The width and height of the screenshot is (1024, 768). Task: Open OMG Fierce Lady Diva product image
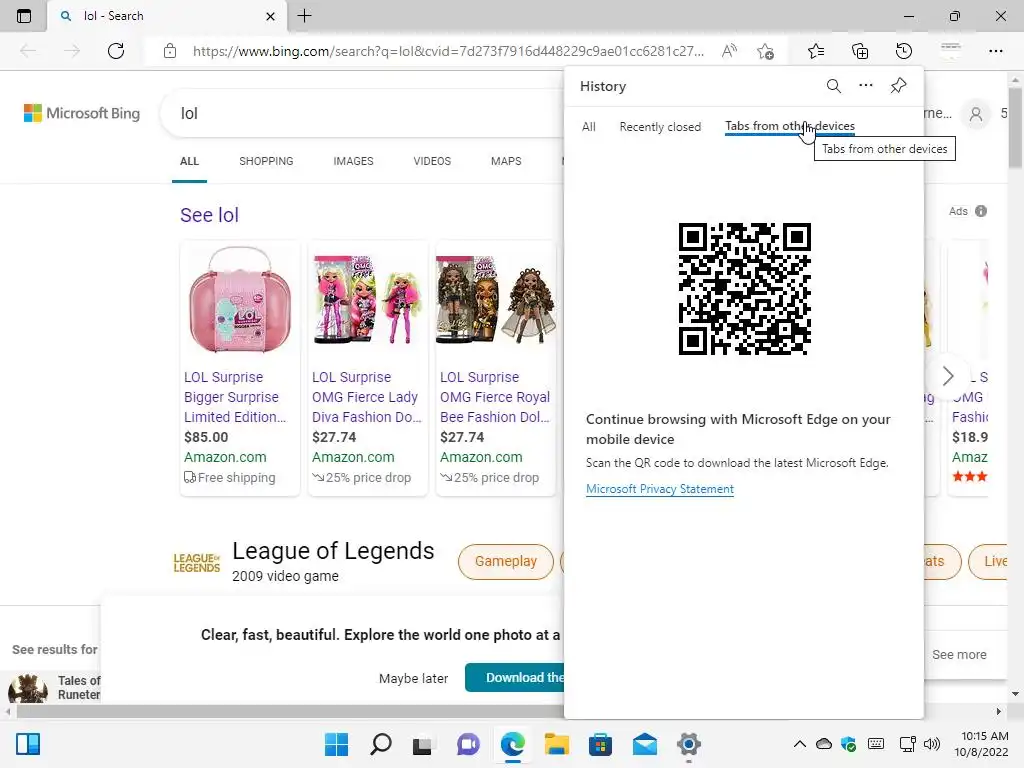pyautogui.click(x=368, y=300)
